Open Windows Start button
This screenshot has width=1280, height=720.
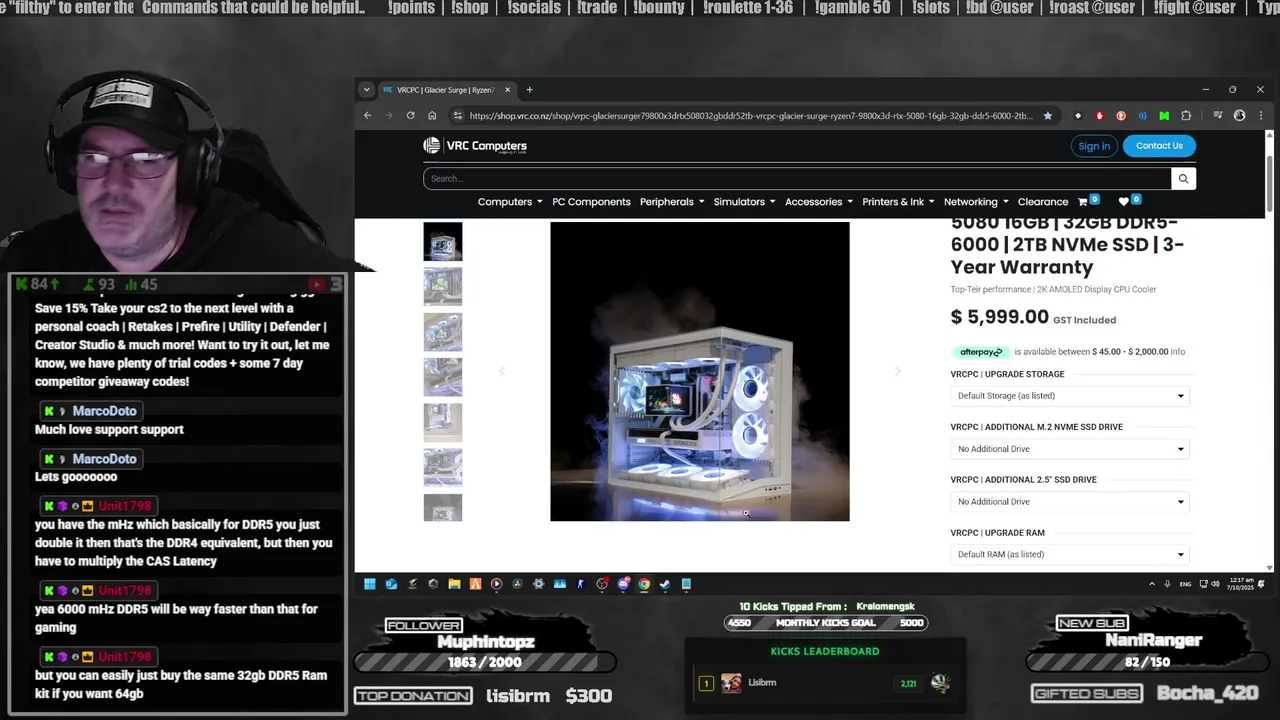pyautogui.click(x=369, y=584)
